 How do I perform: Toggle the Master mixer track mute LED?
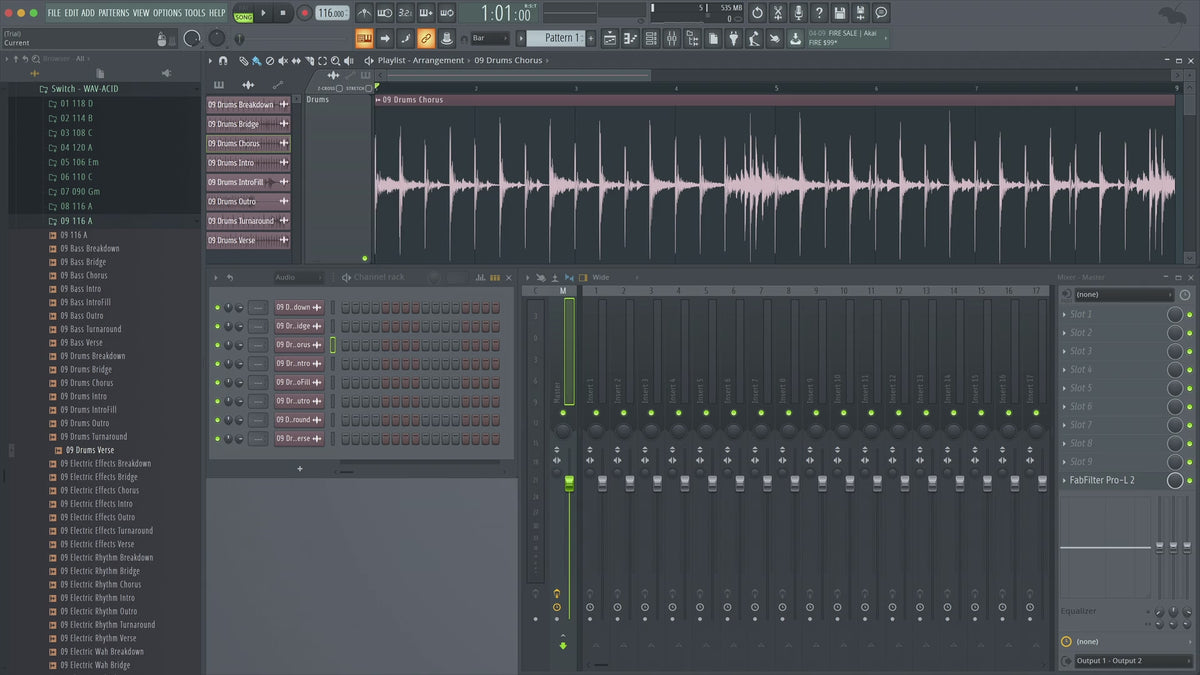[563, 412]
